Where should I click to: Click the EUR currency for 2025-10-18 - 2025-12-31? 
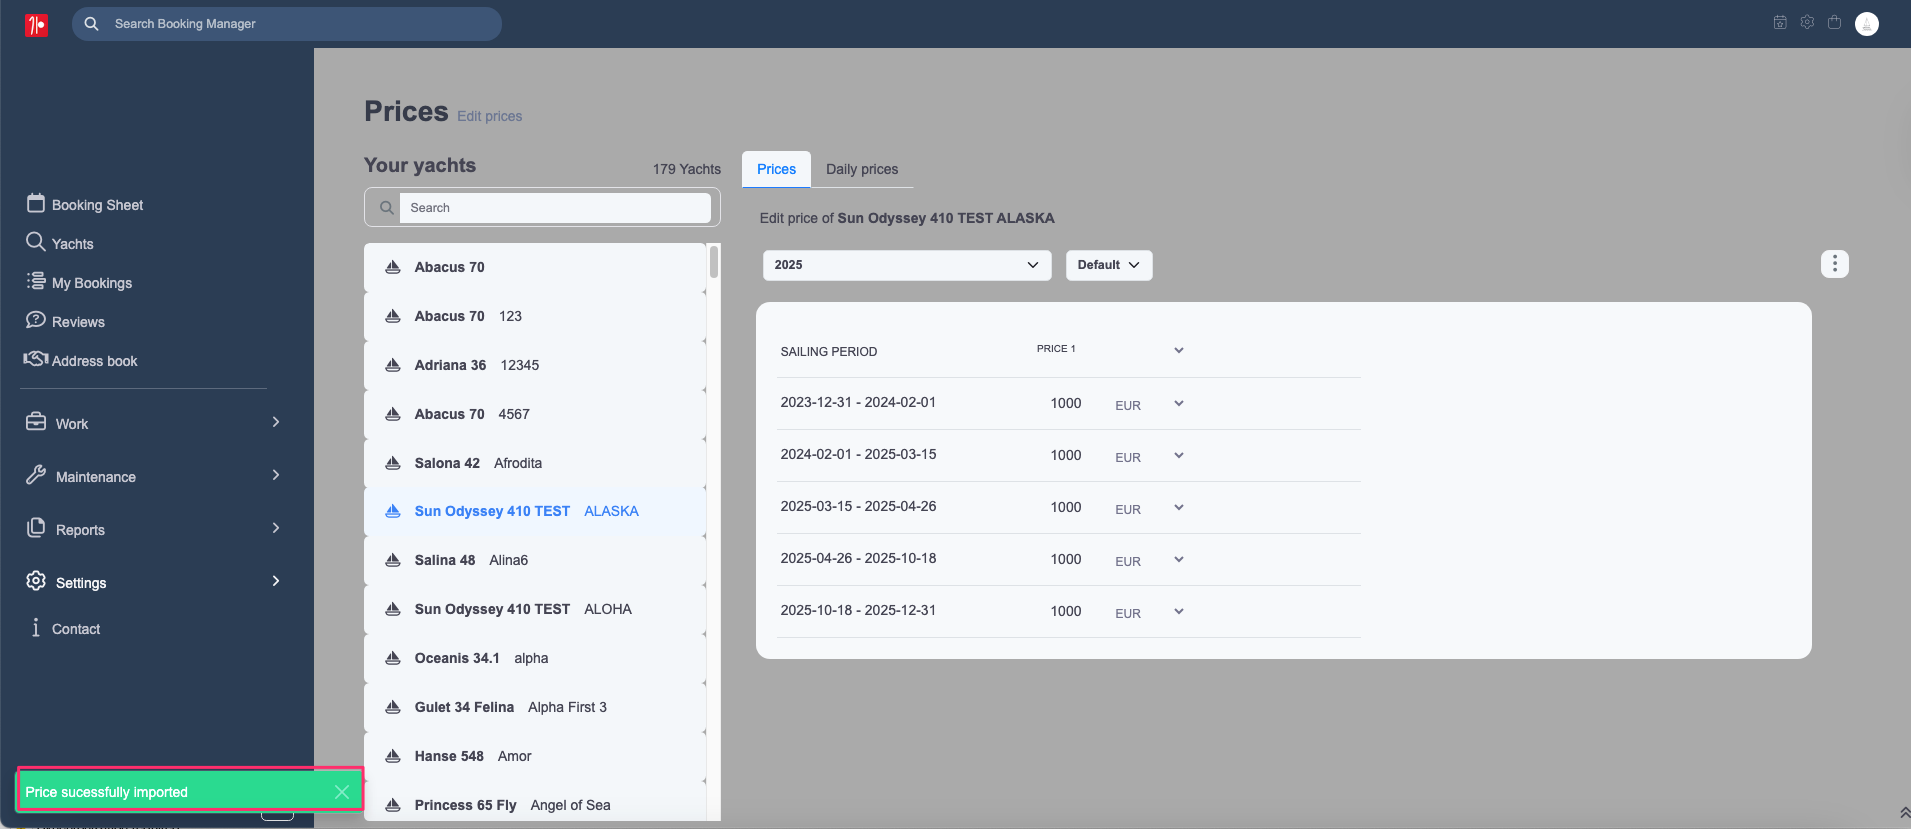pyautogui.click(x=1128, y=614)
